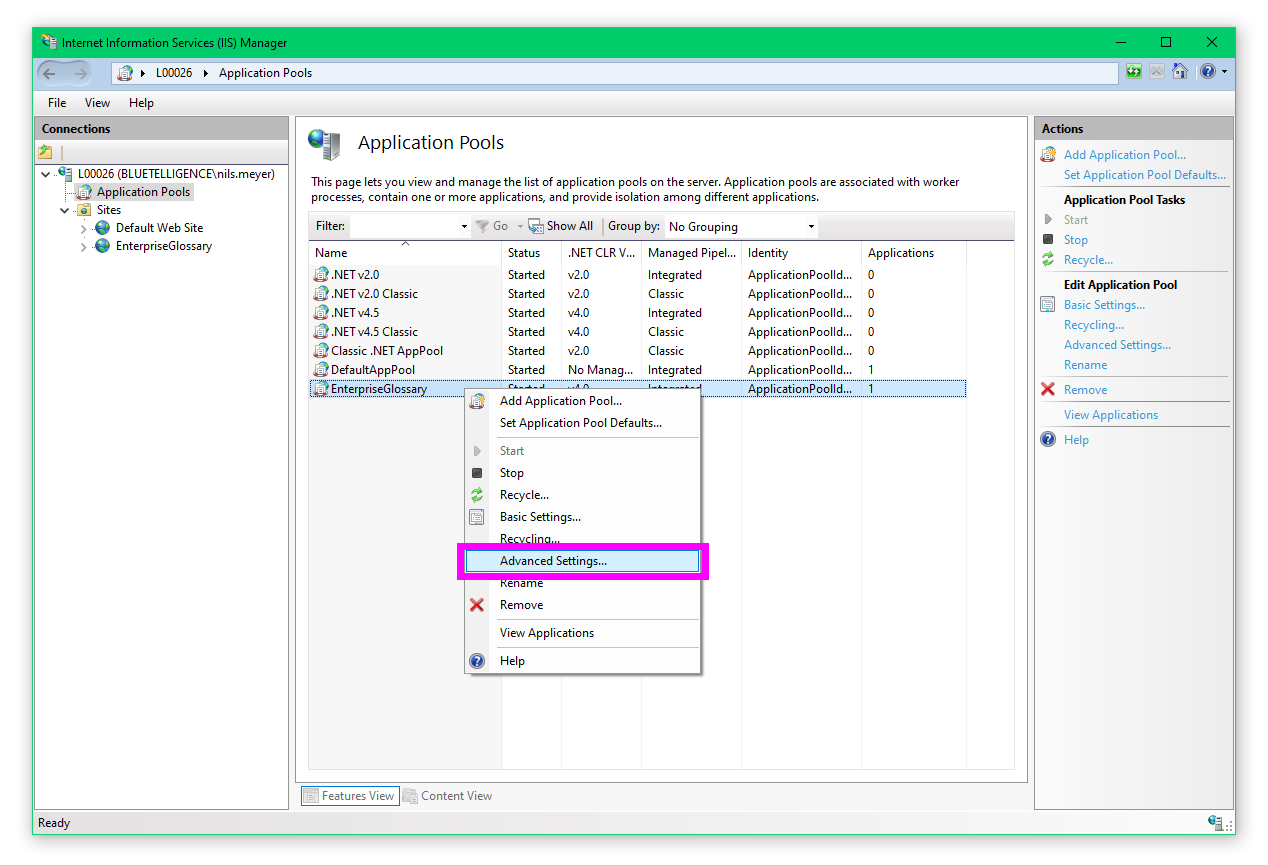
Task: Click the Add Application Pool icon in Actions
Action: (1048, 155)
